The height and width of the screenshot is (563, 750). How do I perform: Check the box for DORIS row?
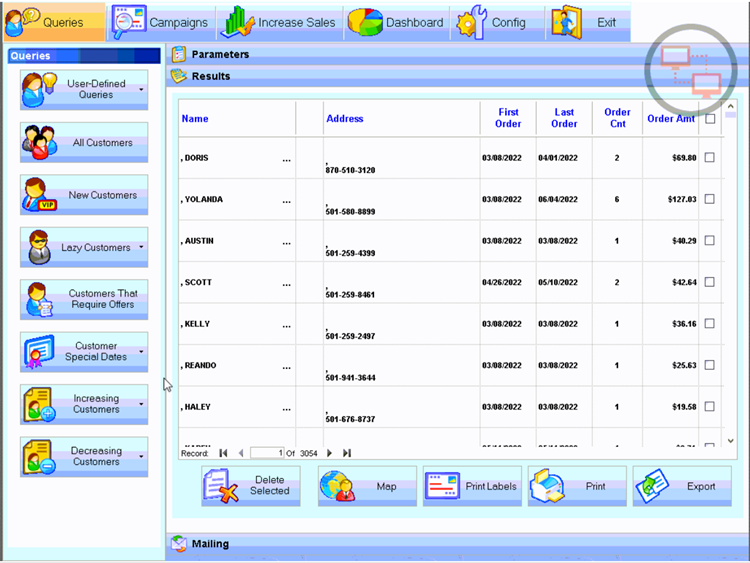(x=710, y=157)
